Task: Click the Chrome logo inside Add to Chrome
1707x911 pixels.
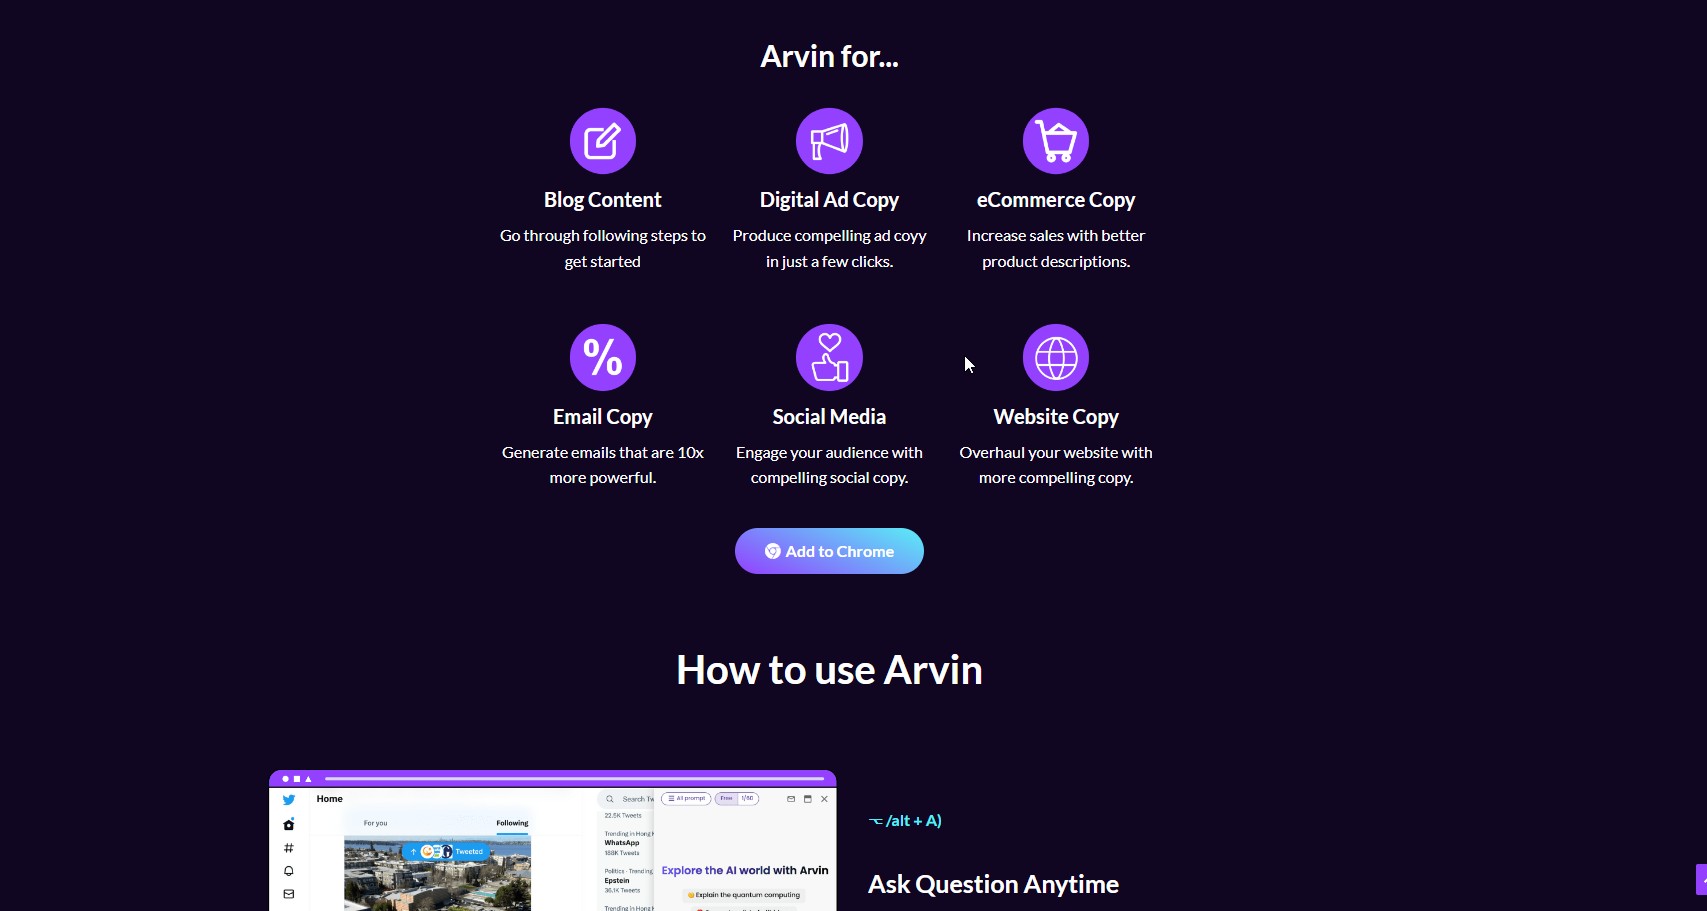Action: (772, 551)
